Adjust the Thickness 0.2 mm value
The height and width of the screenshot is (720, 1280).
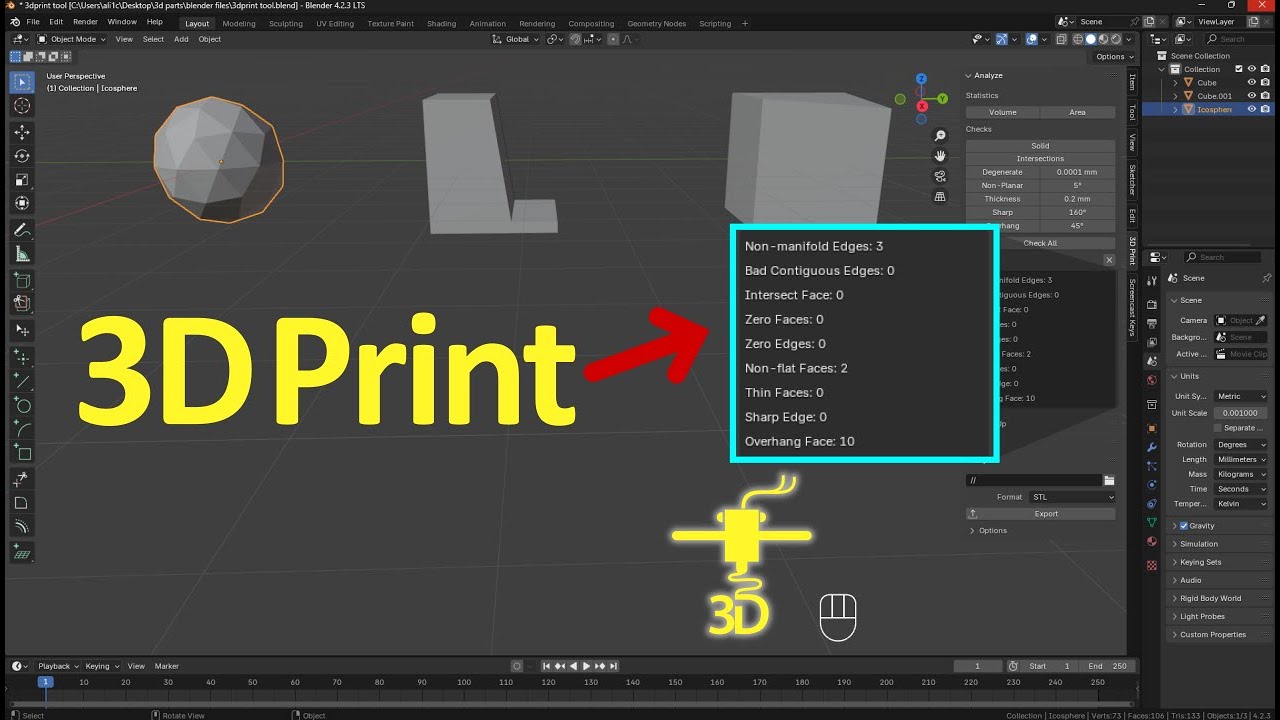[x=1077, y=199]
